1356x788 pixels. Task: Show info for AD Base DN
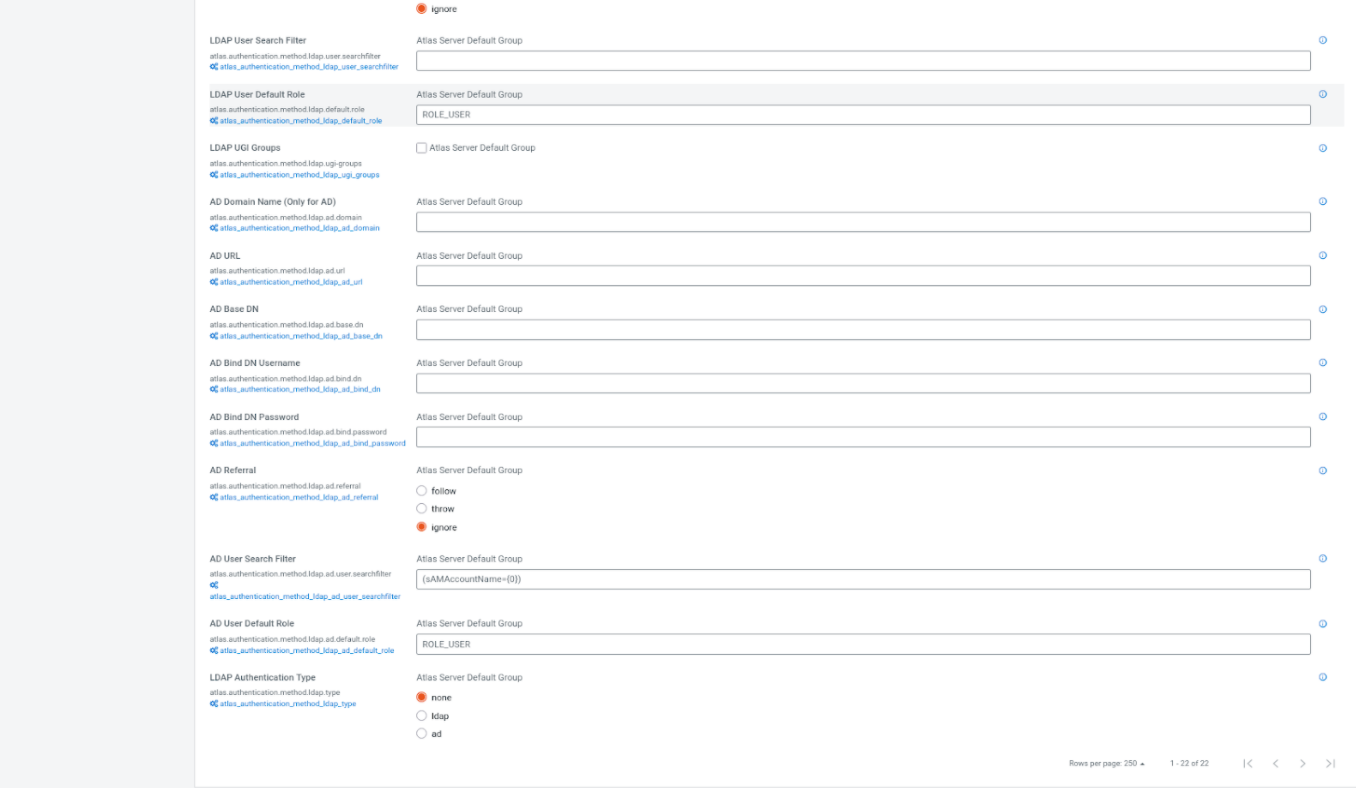pyautogui.click(x=1322, y=310)
